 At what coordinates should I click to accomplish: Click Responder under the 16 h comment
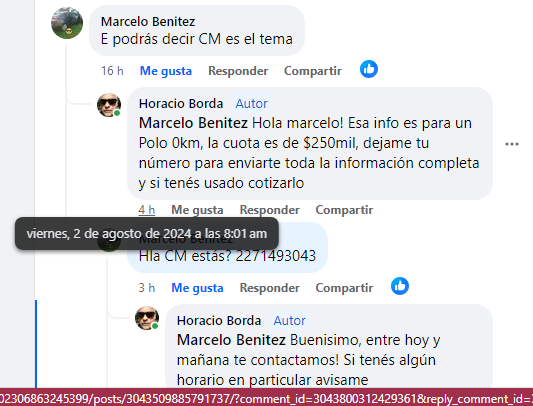[x=238, y=71]
